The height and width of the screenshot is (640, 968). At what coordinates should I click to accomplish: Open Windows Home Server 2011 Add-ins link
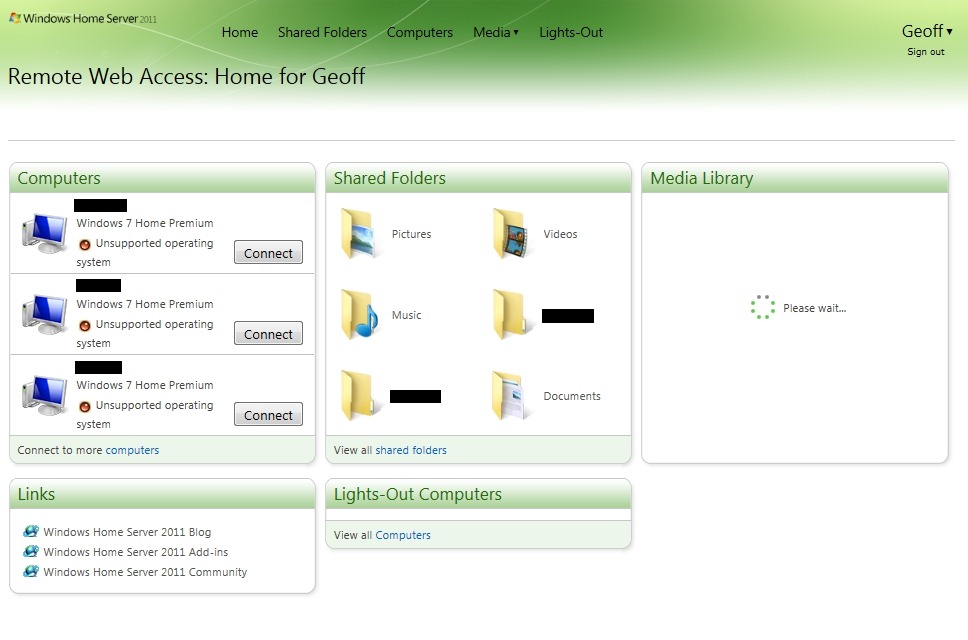[x=136, y=552]
